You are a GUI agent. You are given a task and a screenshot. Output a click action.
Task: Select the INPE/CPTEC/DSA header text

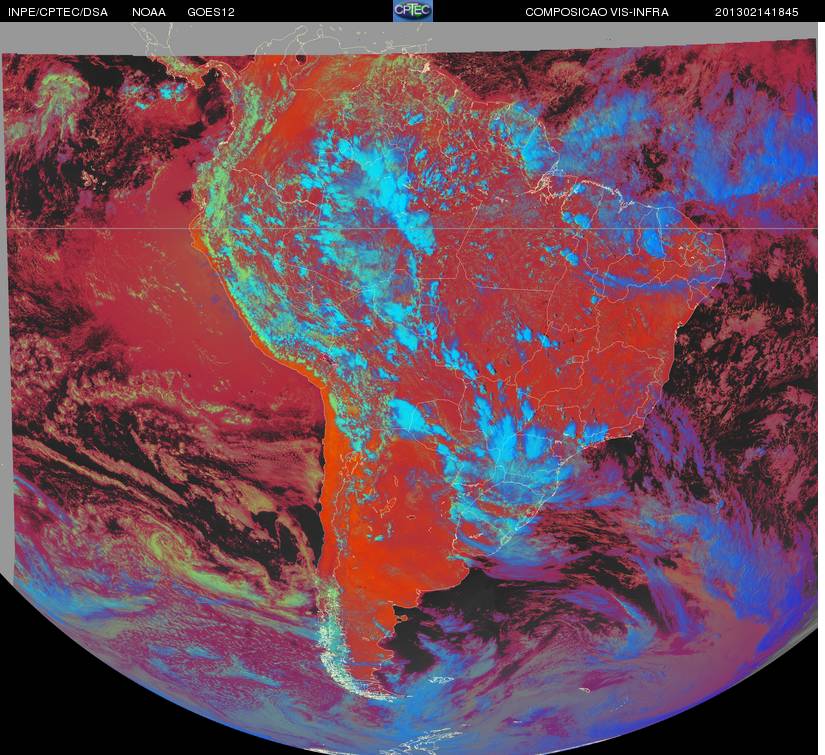[x=58, y=12]
